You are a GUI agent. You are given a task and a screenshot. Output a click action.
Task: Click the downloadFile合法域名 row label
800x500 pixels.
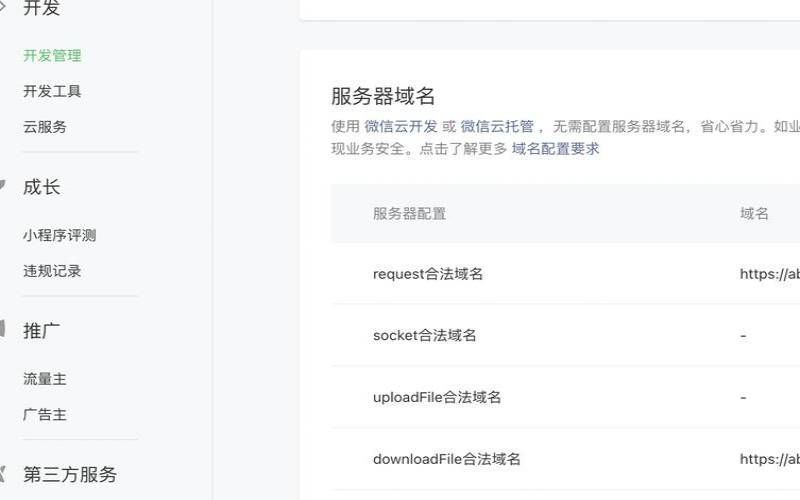[x=447, y=459]
